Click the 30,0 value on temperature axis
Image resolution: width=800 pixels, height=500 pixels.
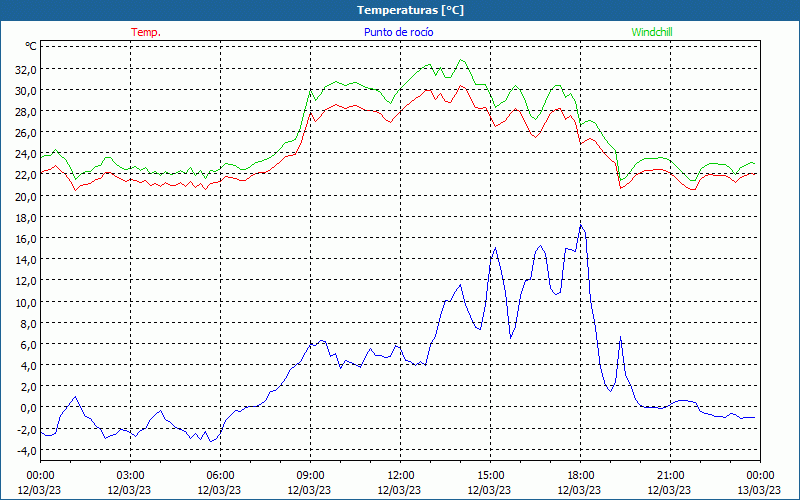[x=26, y=90]
